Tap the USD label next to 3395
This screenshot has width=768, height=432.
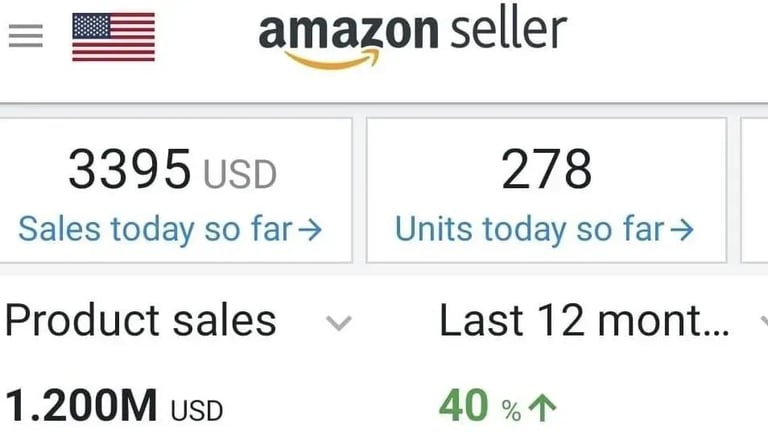(240, 174)
